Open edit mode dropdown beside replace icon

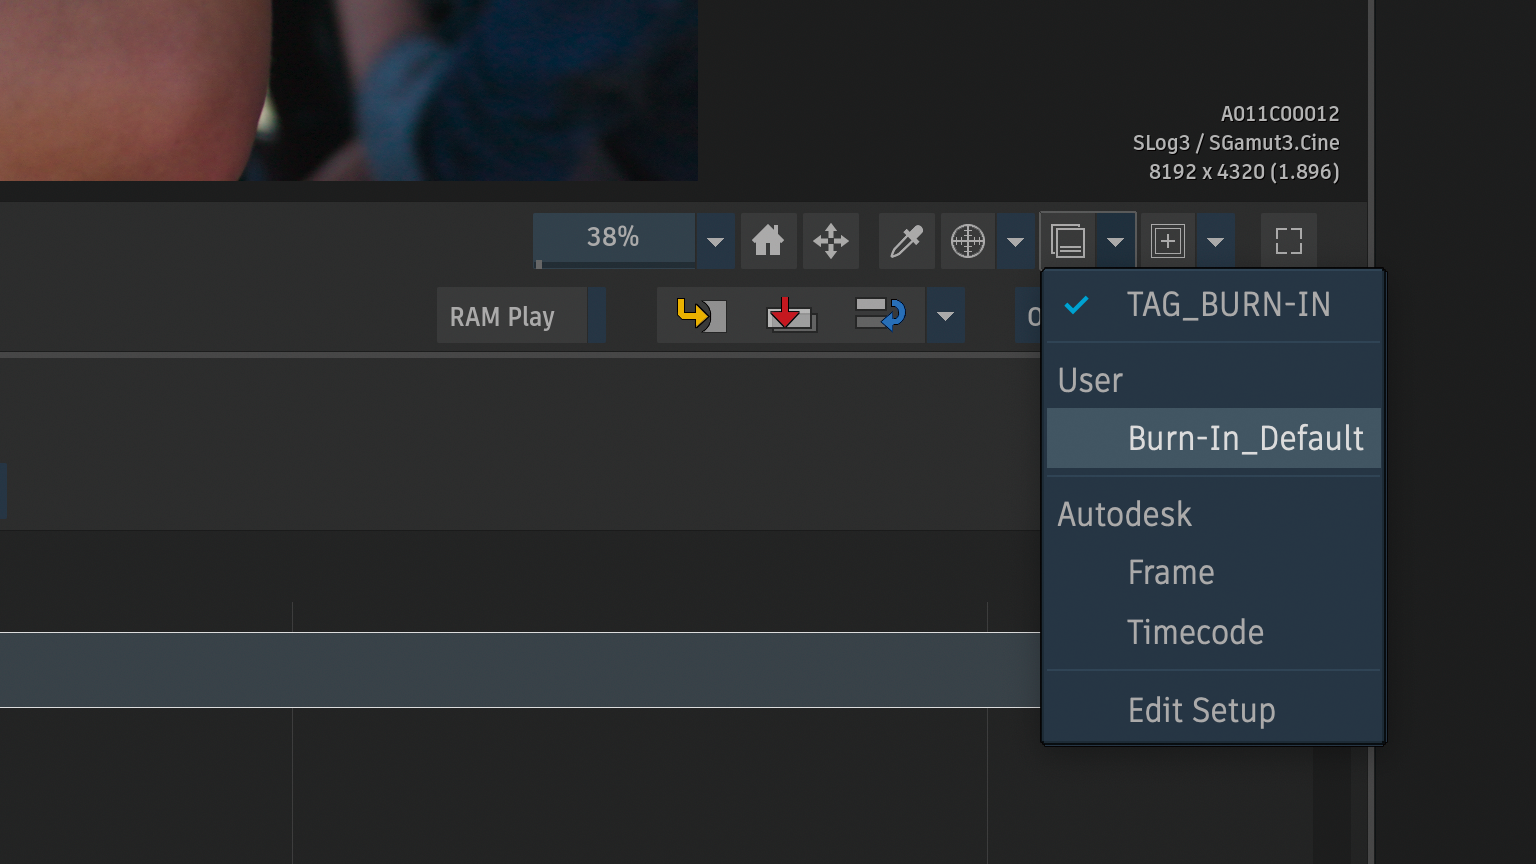(945, 317)
